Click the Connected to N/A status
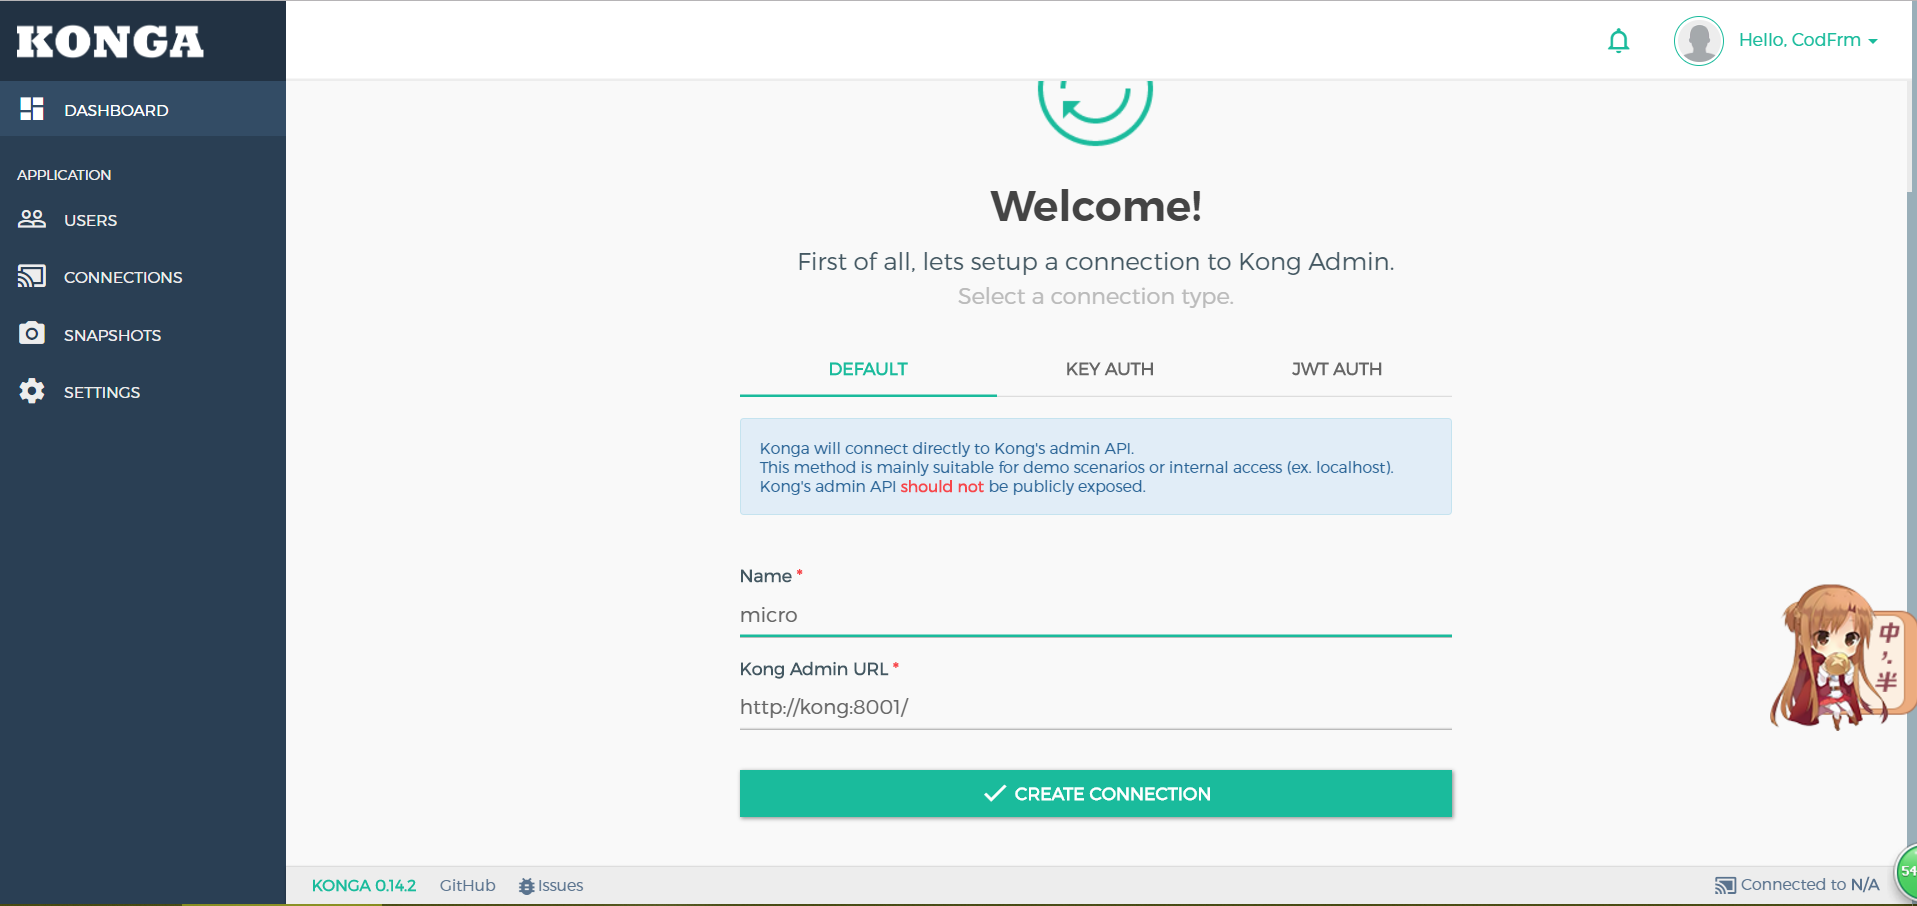The width and height of the screenshot is (1917, 906). coord(1798,885)
